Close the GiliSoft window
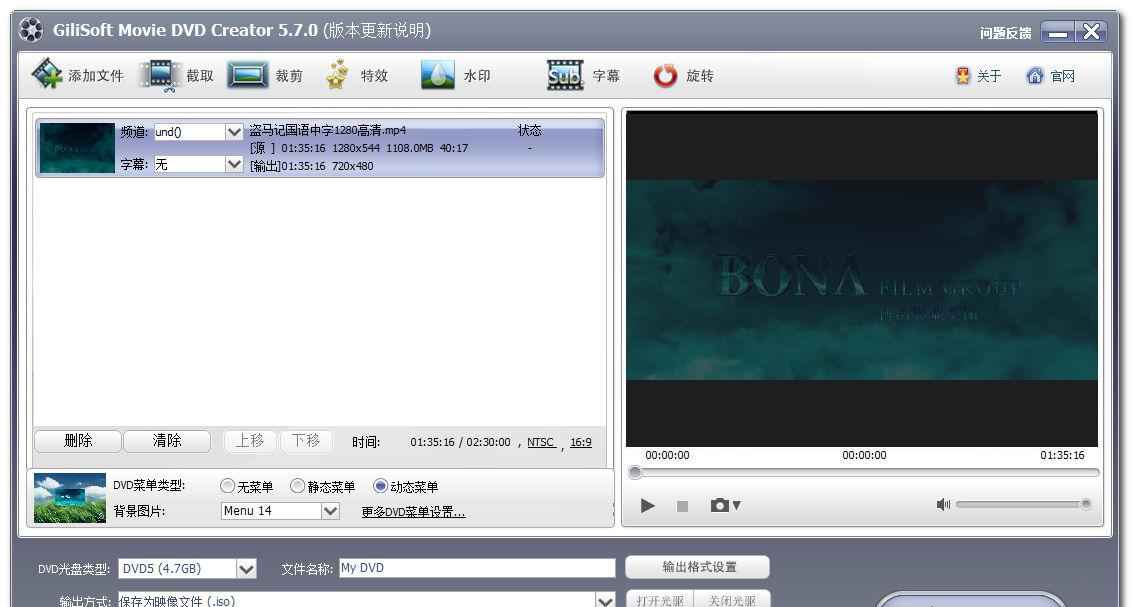Viewport: 1131px width, 607px height. click(1091, 32)
